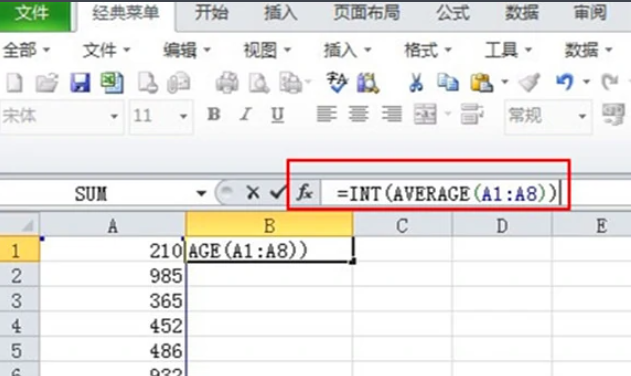Switch to 开始 ribbon tab
631x376 pixels.
211,13
